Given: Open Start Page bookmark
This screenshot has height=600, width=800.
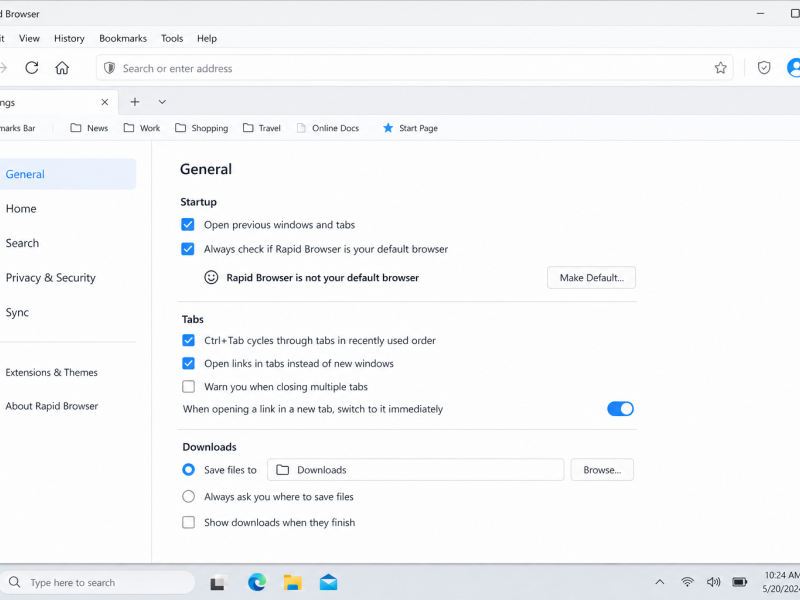Looking at the screenshot, I should pyautogui.click(x=410, y=128).
